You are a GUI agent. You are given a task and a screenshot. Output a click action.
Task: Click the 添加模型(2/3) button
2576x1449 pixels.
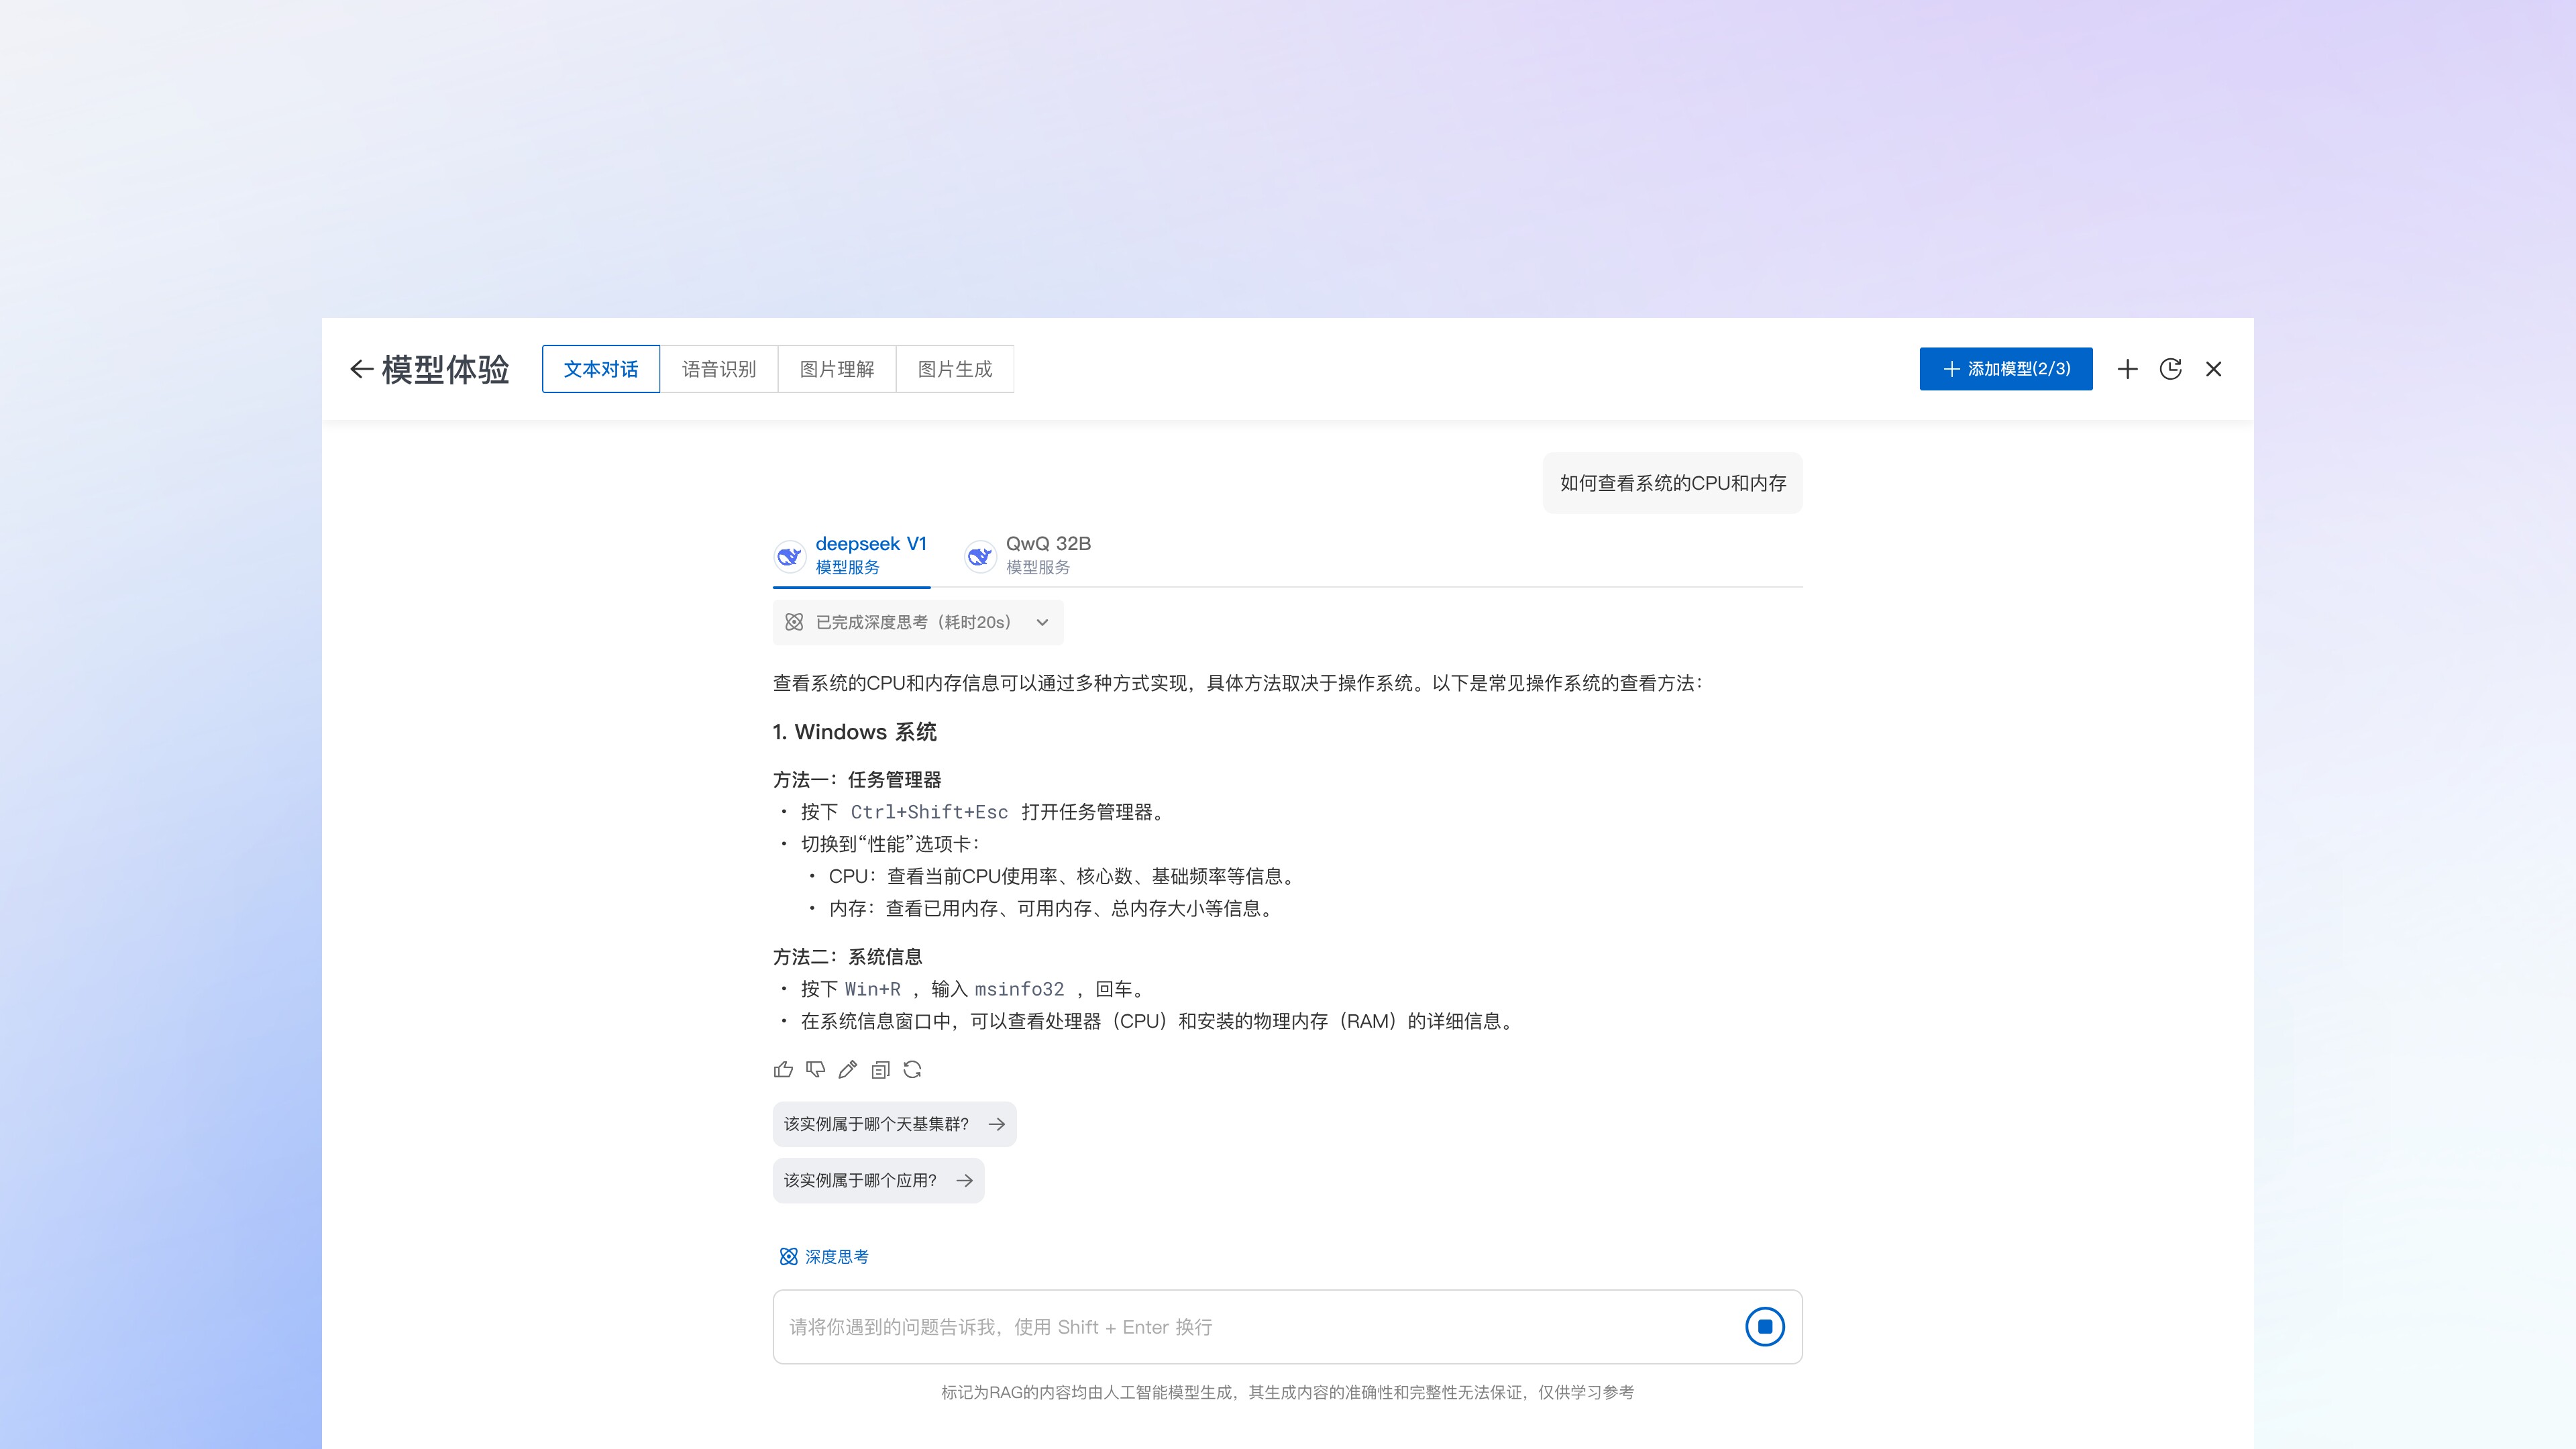[2006, 369]
